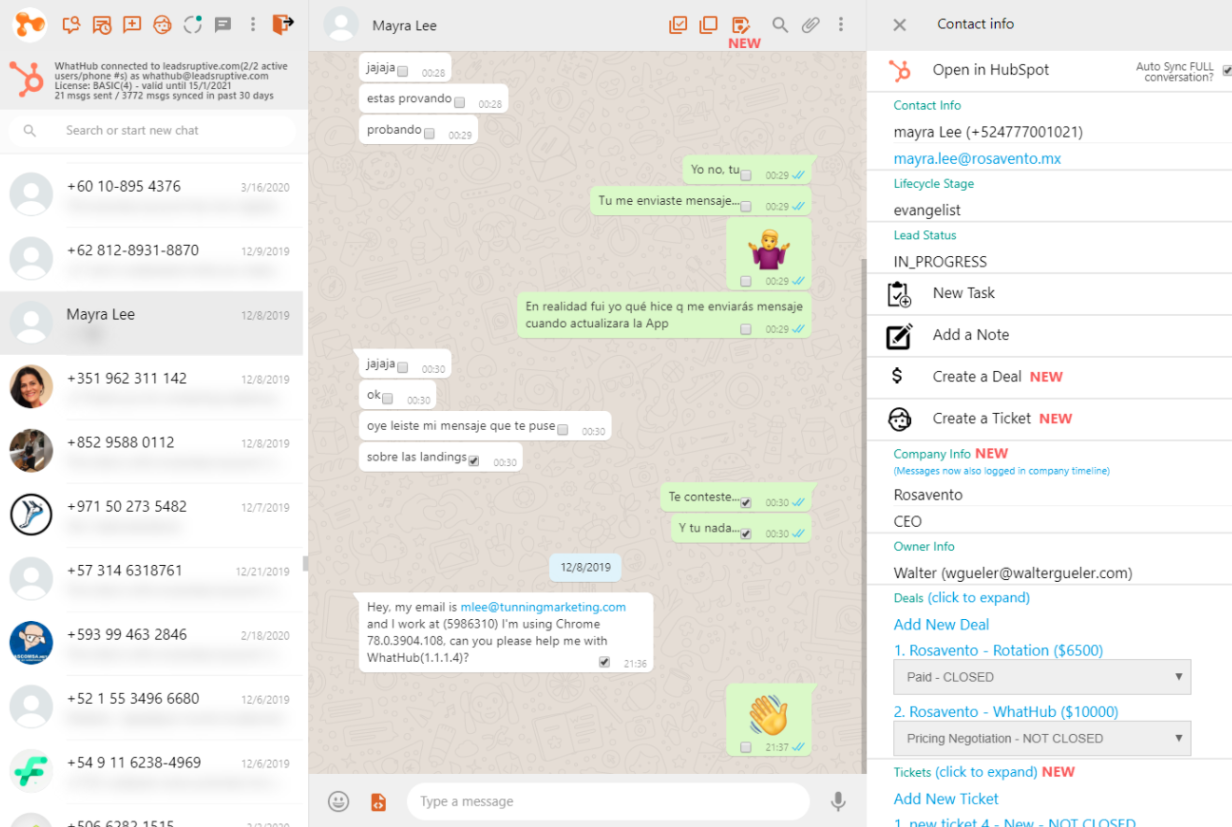The width and height of the screenshot is (1232, 827).
Task: Open the scheduled messages clock icon
Action: 101,24
